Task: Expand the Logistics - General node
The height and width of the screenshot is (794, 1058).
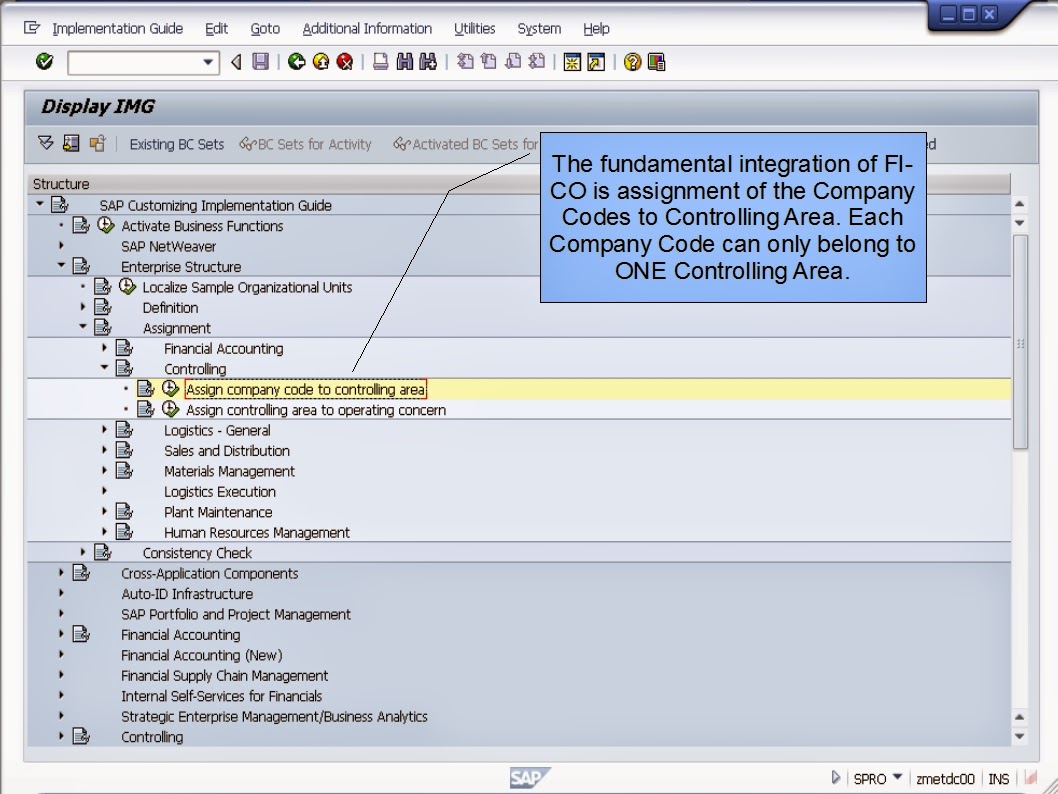Action: (x=104, y=430)
